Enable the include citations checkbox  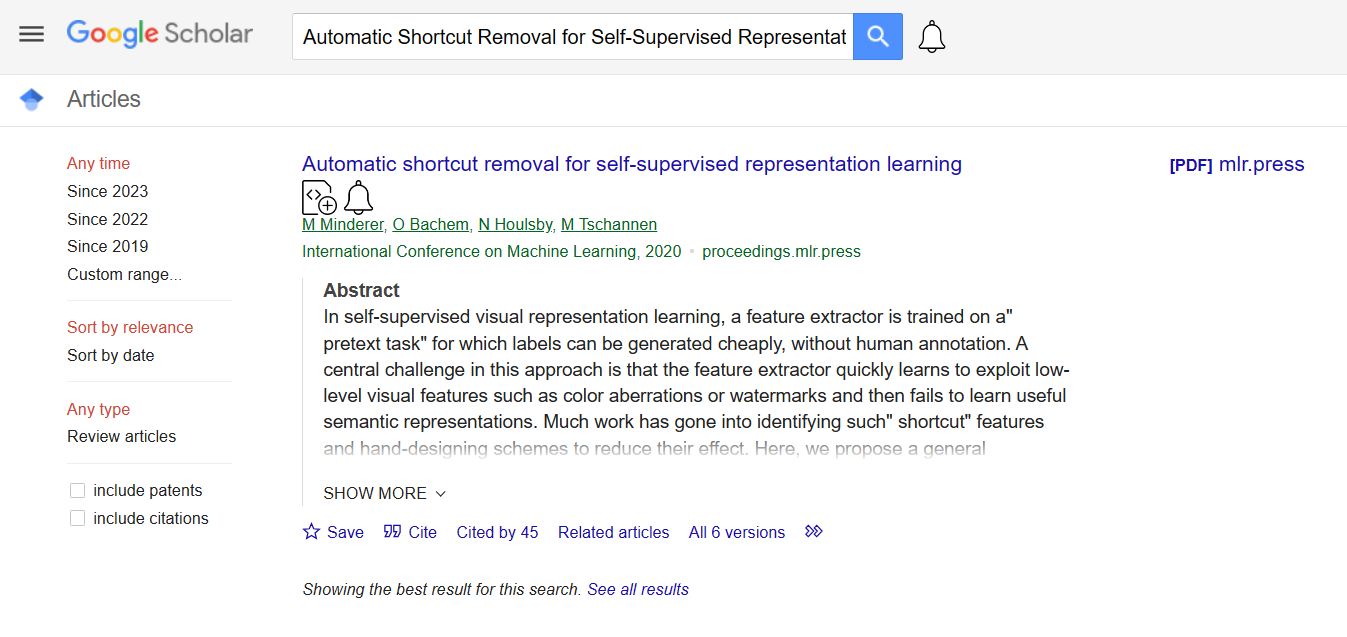[x=77, y=518]
